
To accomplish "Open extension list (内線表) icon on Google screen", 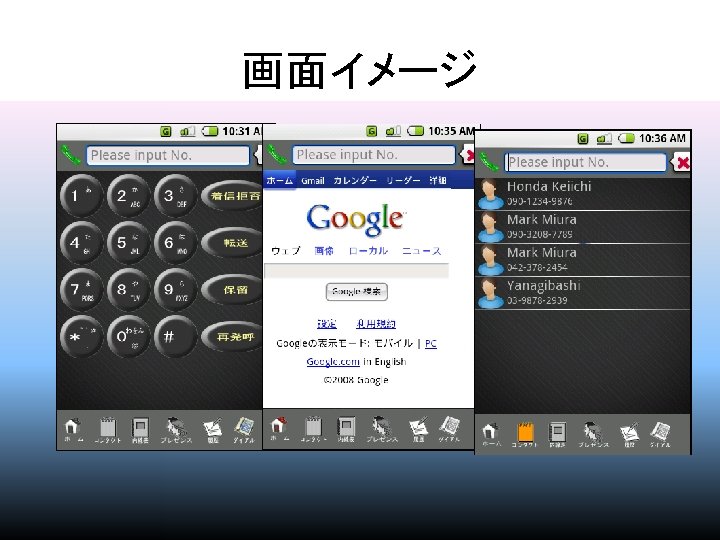I will 346,429.
